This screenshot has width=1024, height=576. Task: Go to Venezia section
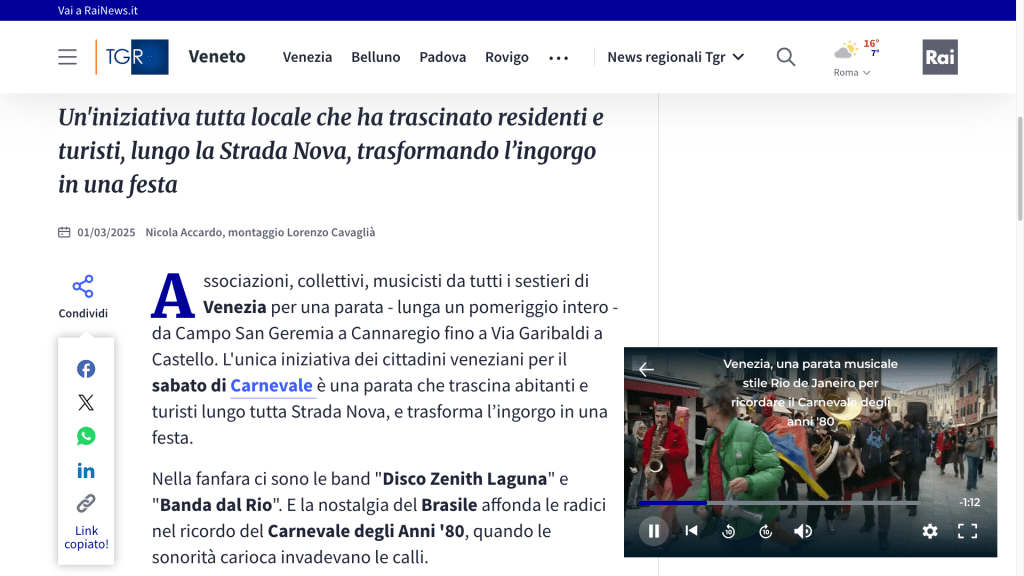click(x=307, y=57)
